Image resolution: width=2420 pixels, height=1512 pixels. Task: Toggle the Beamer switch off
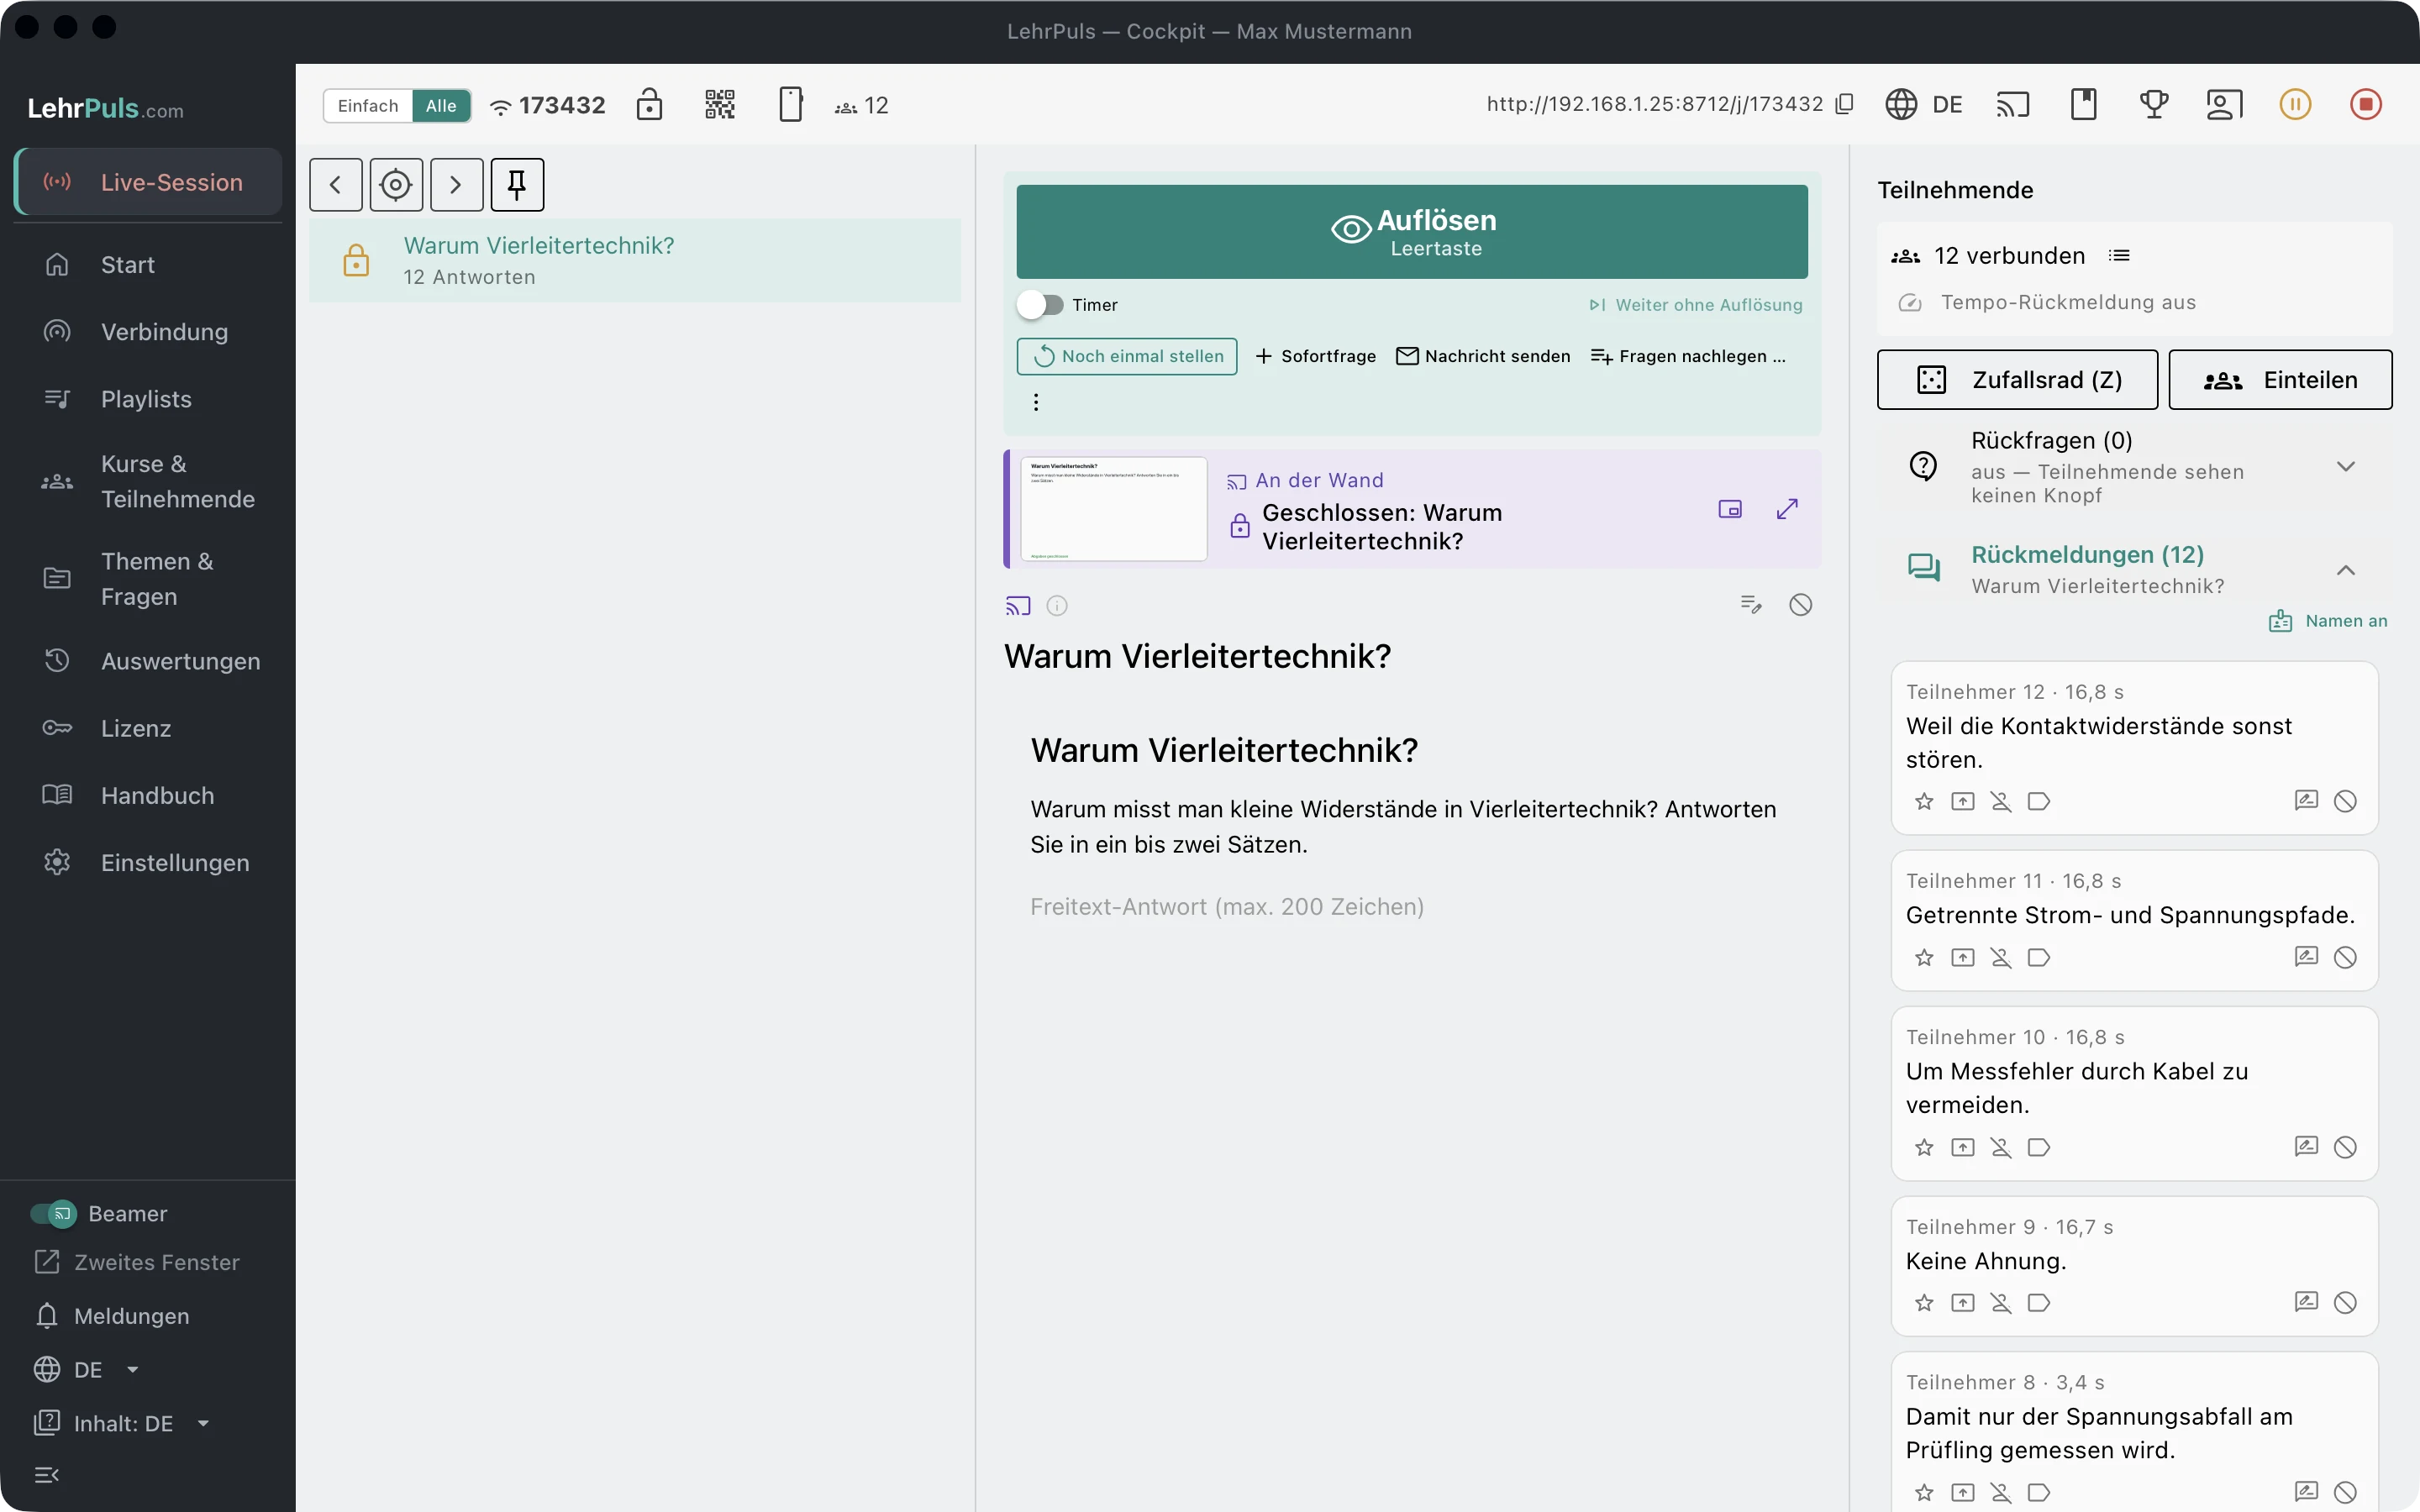click(x=53, y=1214)
